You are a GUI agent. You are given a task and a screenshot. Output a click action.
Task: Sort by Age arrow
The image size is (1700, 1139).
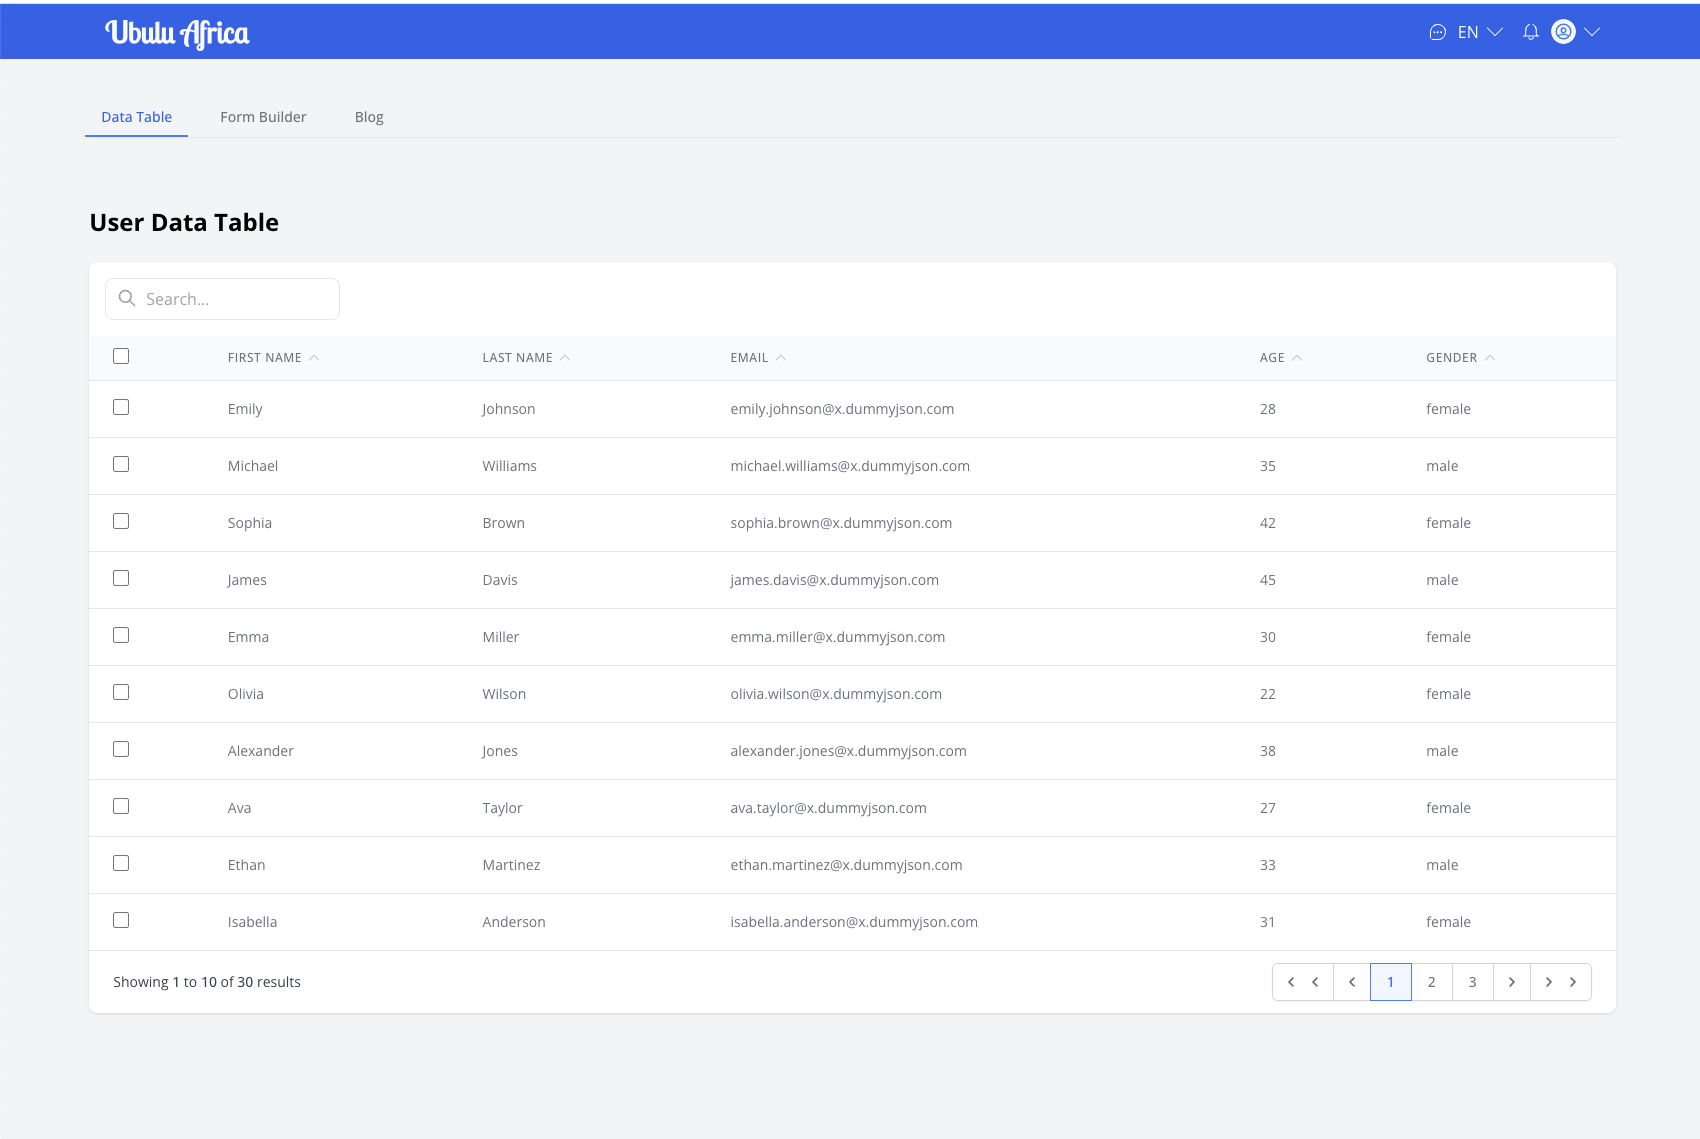click(1297, 357)
